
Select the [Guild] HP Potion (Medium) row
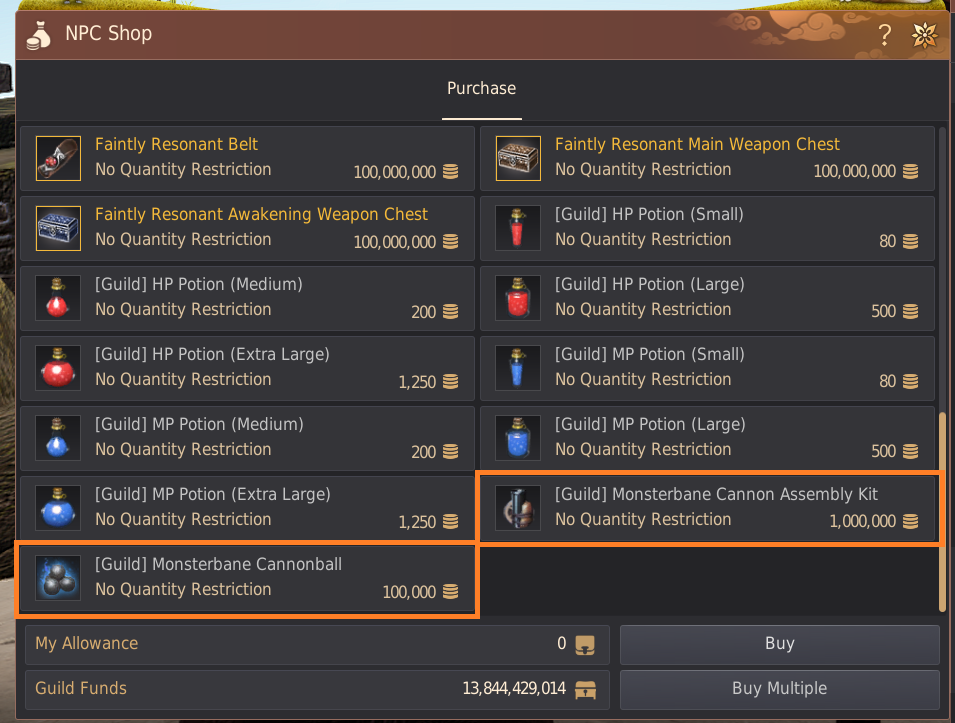click(247, 298)
